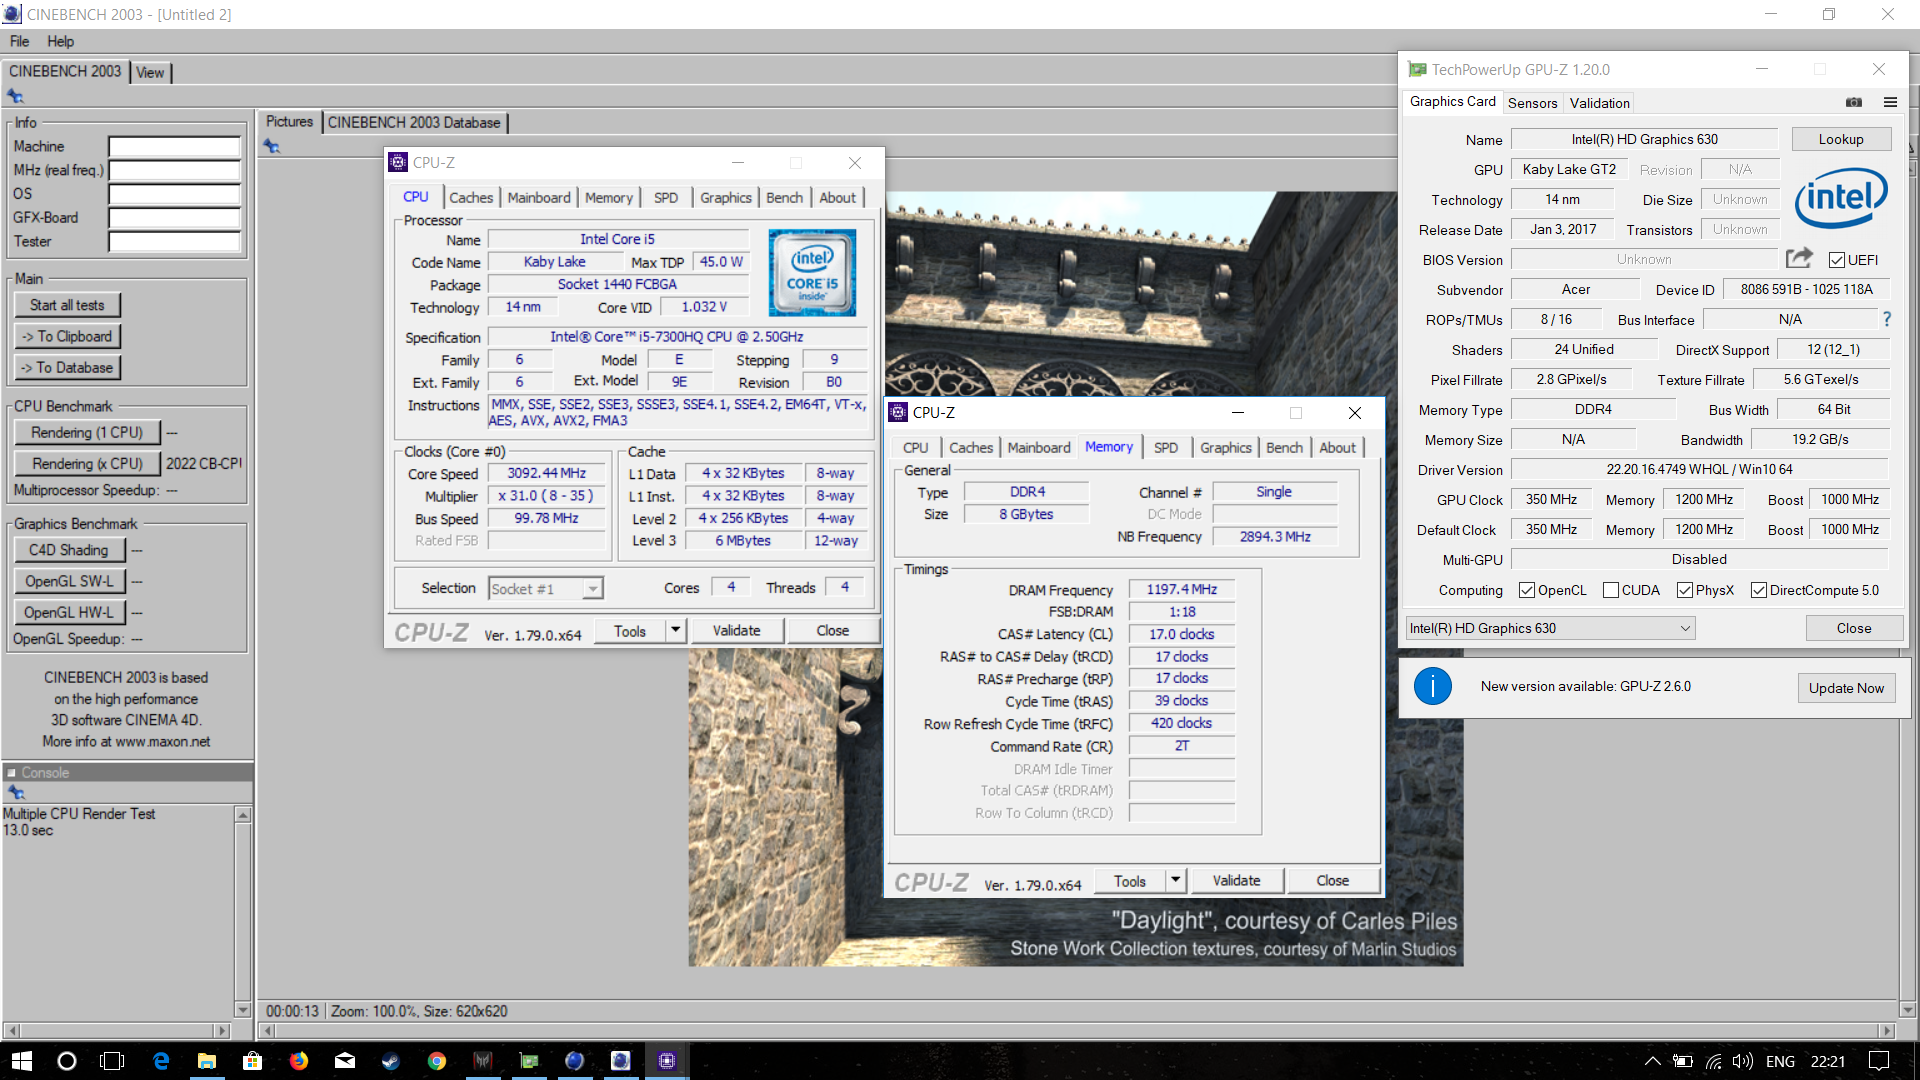This screenshot has width=1920, height=1080.
Task: Collapse the Console panel header
Action: coord(127,772)
